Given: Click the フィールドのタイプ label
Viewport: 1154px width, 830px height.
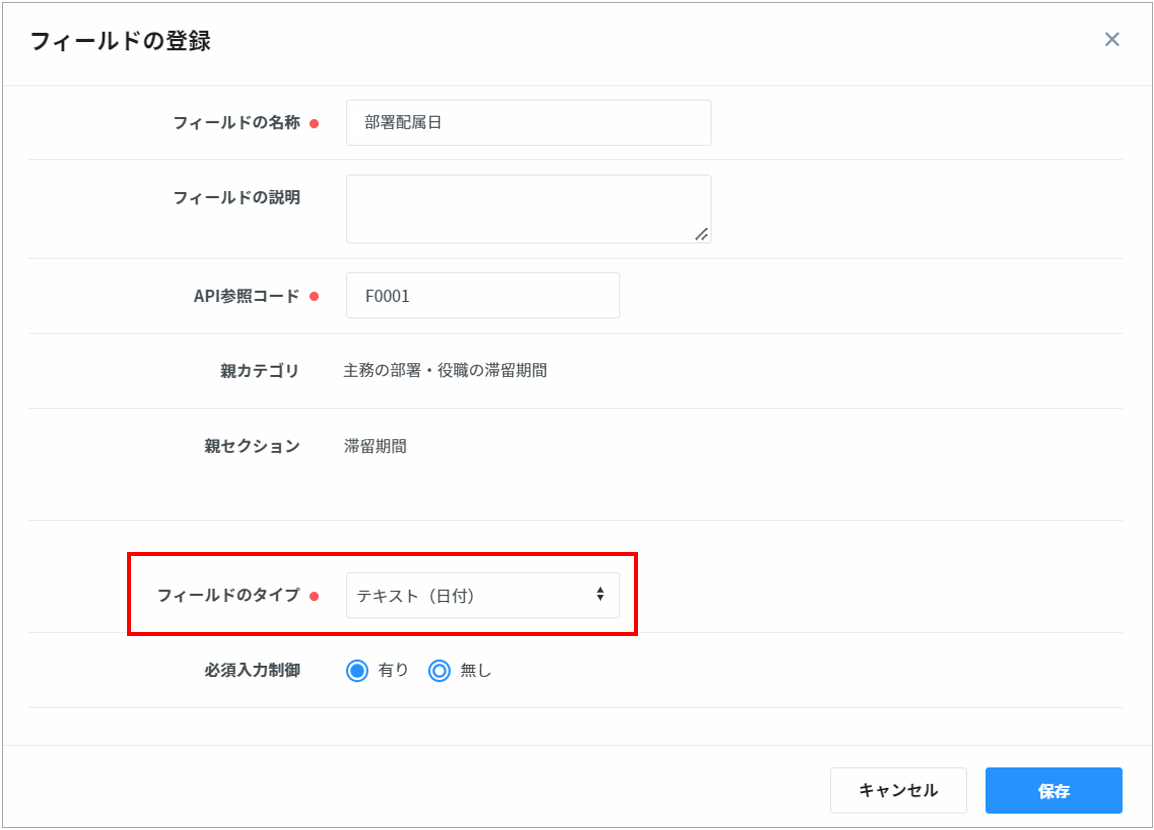Looking at the screenshot, I should pos(228,596).
